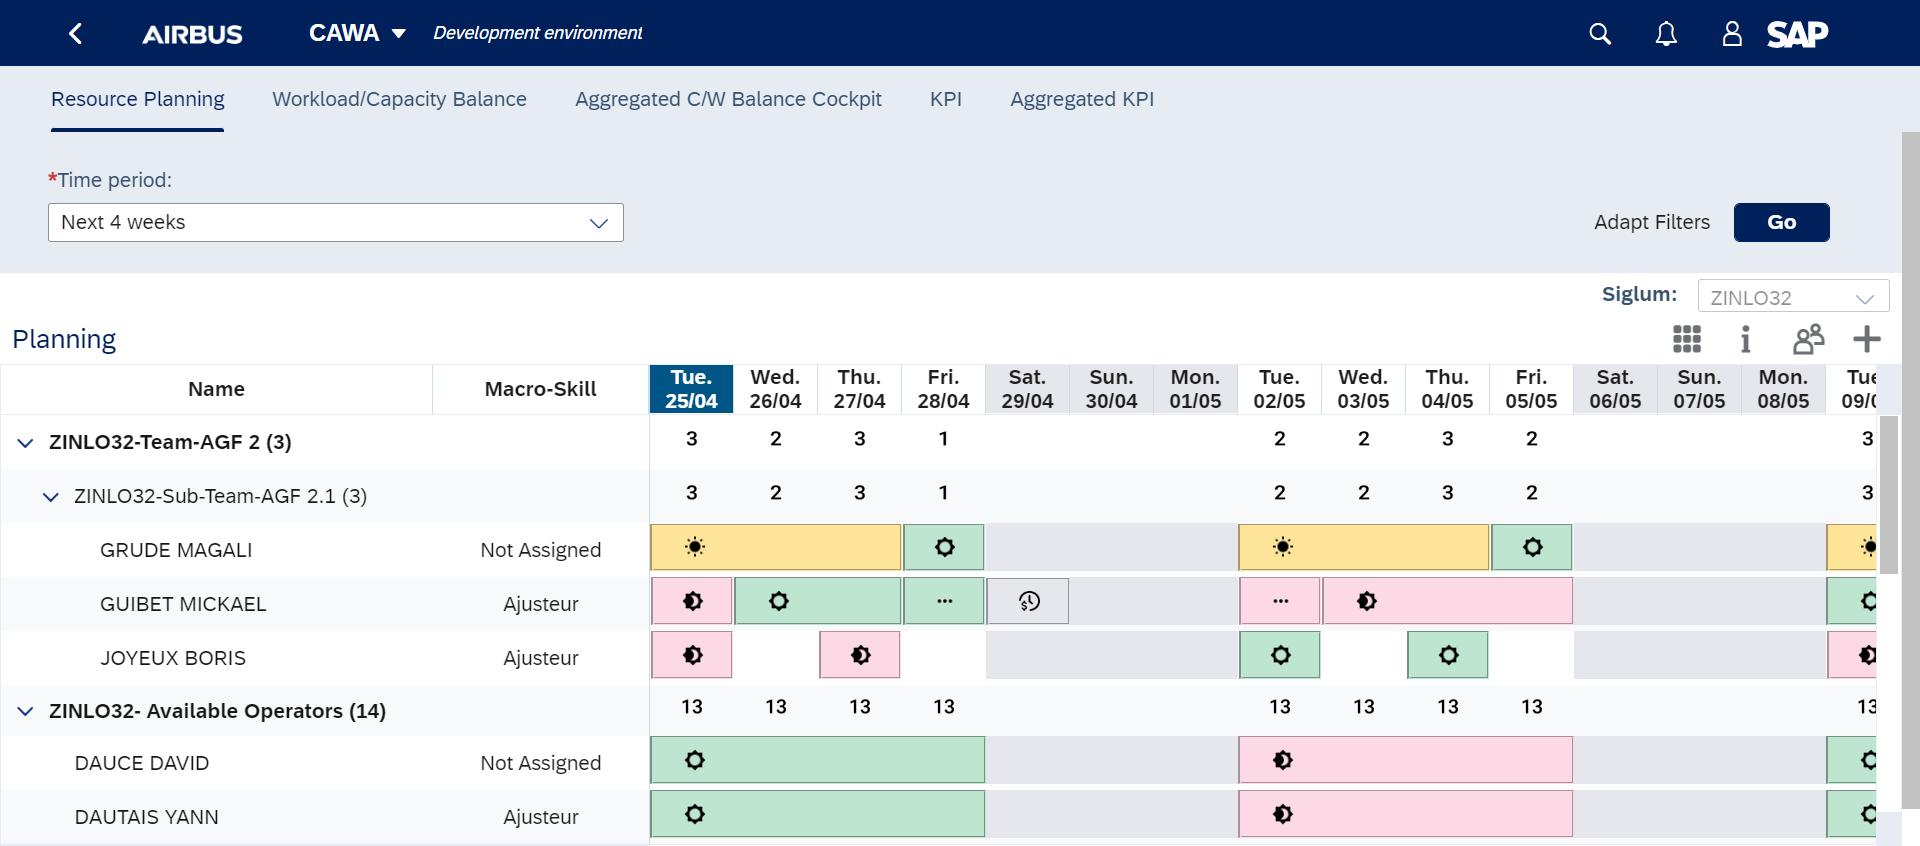Select Dauce David's pink shift starting 02/05
1920x846 pixels.
1406,760
